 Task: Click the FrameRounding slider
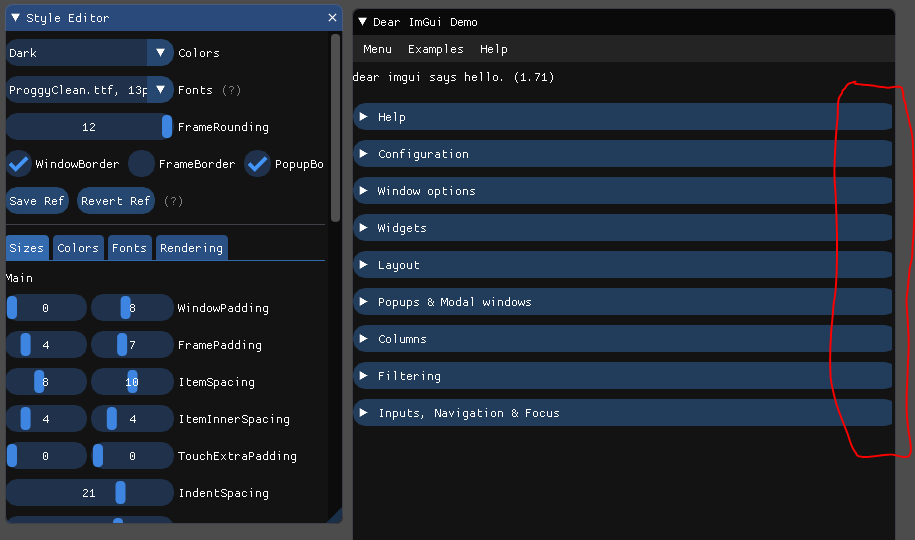pos(90,127)
